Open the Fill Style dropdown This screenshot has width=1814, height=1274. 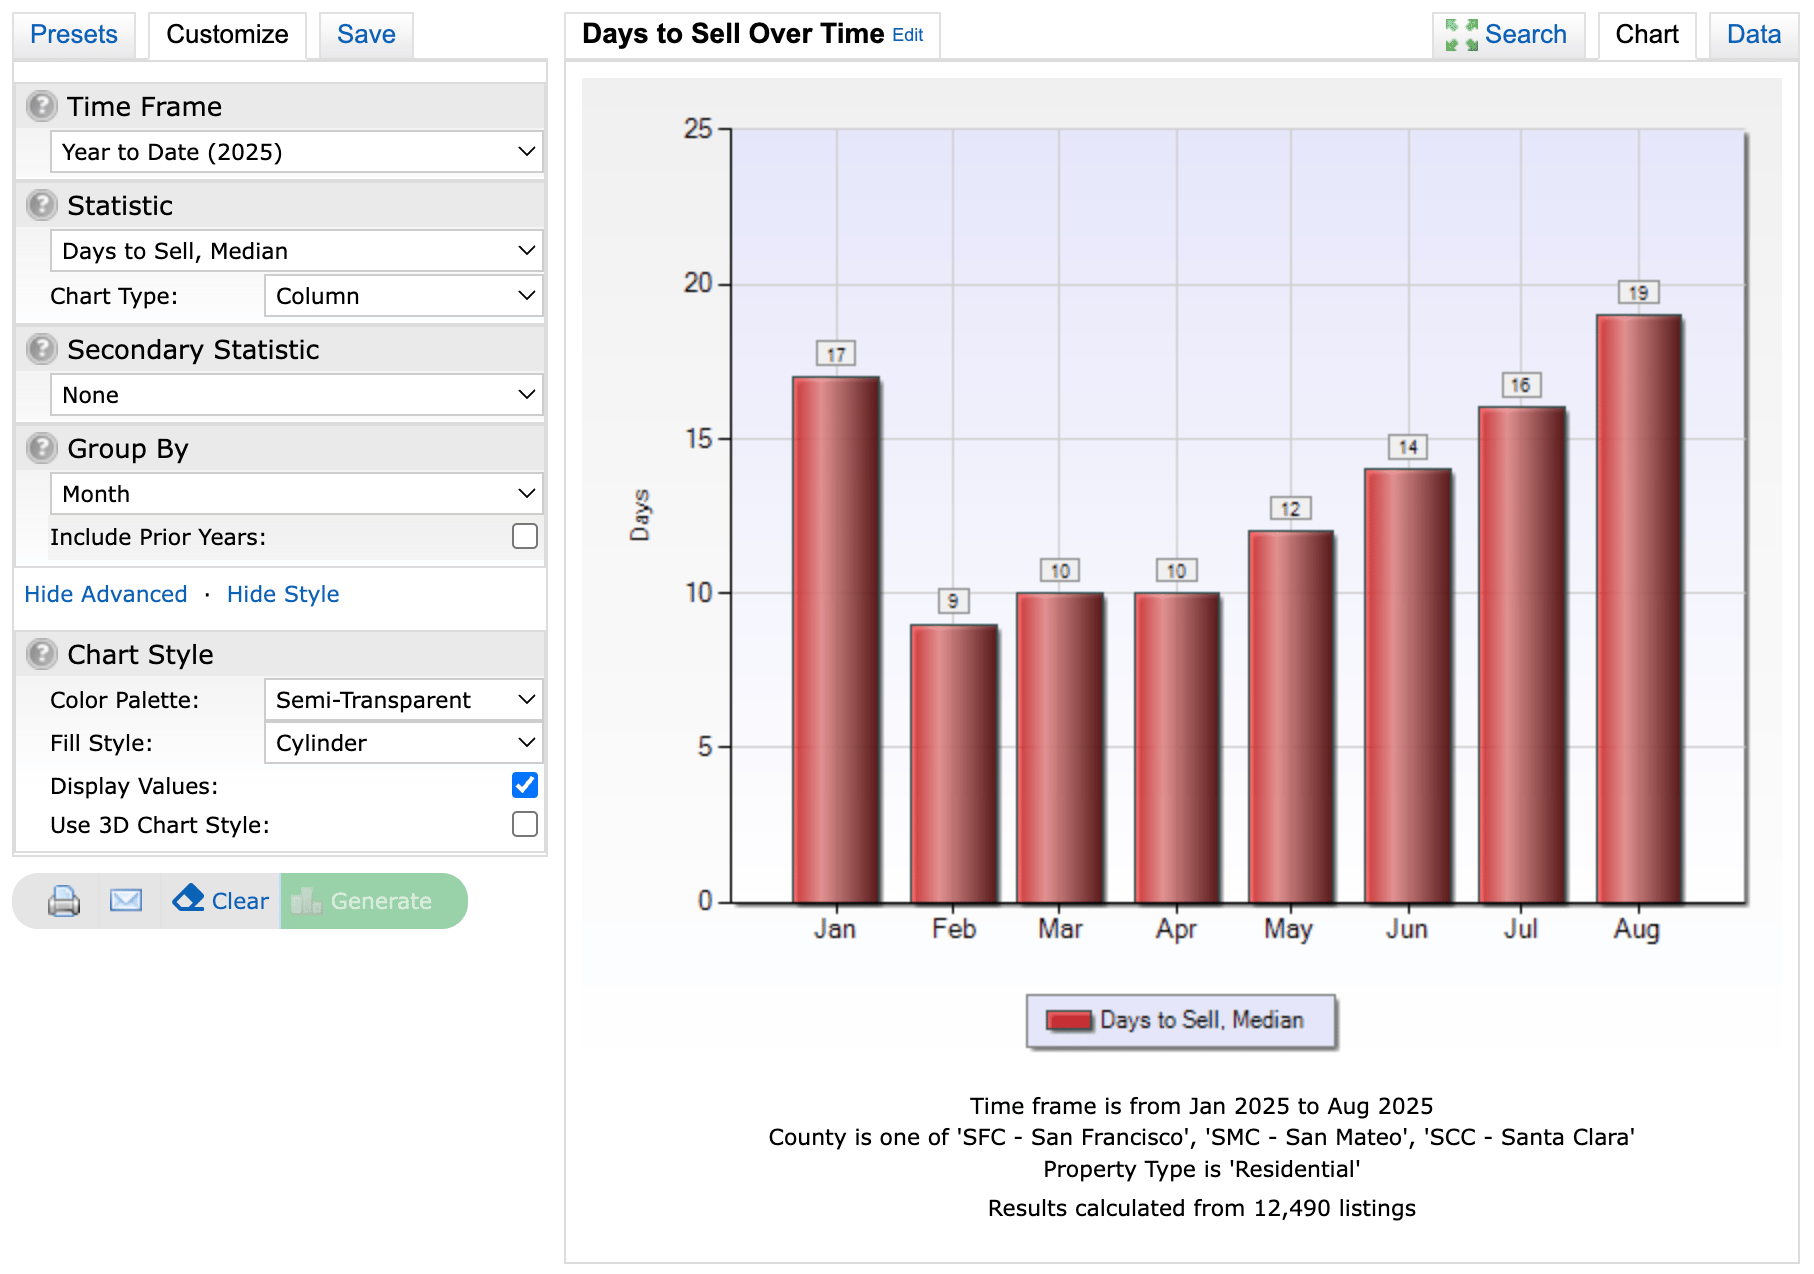point(403,743)
